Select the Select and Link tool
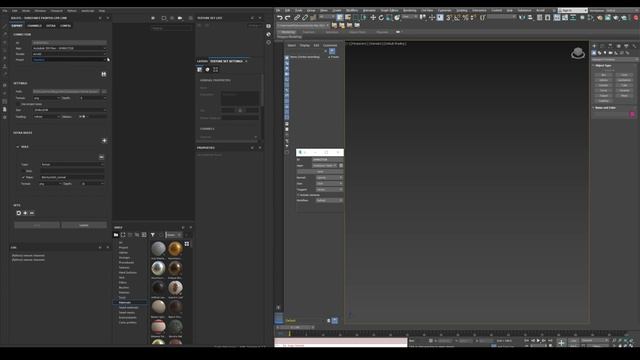The height and width of the screenshot is (360, 640). 297,18
